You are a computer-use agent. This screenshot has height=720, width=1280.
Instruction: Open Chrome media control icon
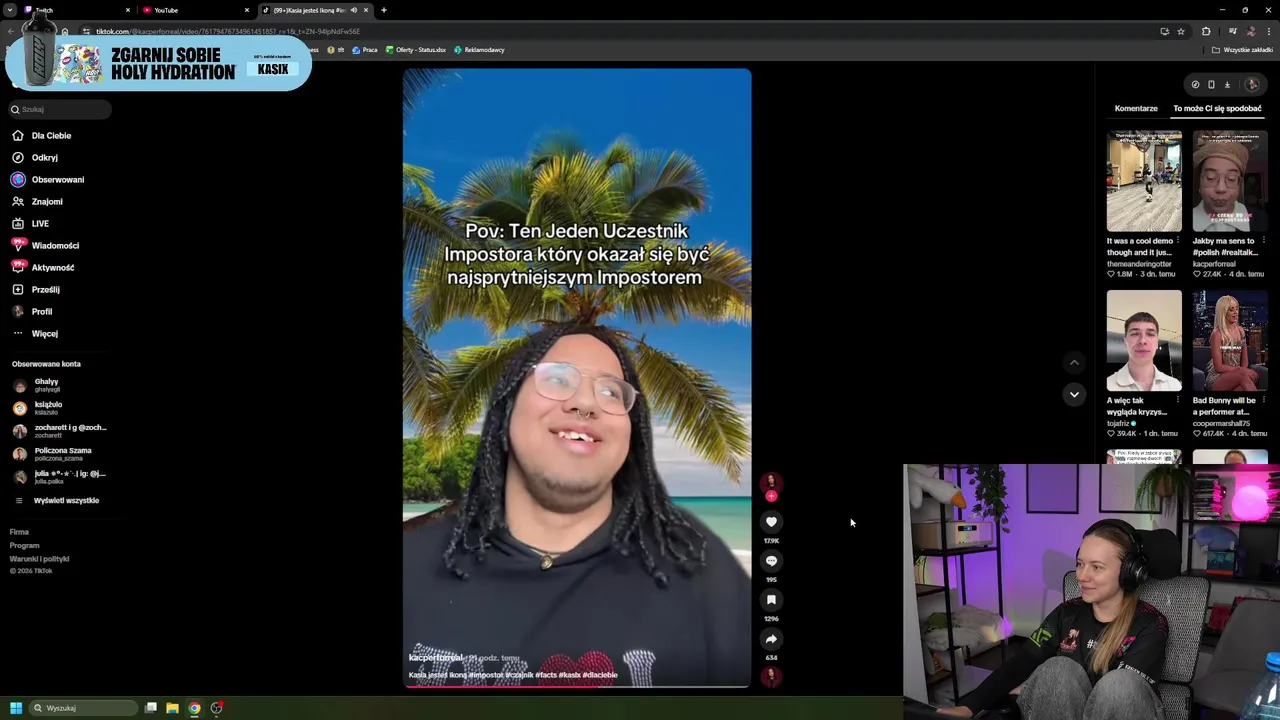1232,31
